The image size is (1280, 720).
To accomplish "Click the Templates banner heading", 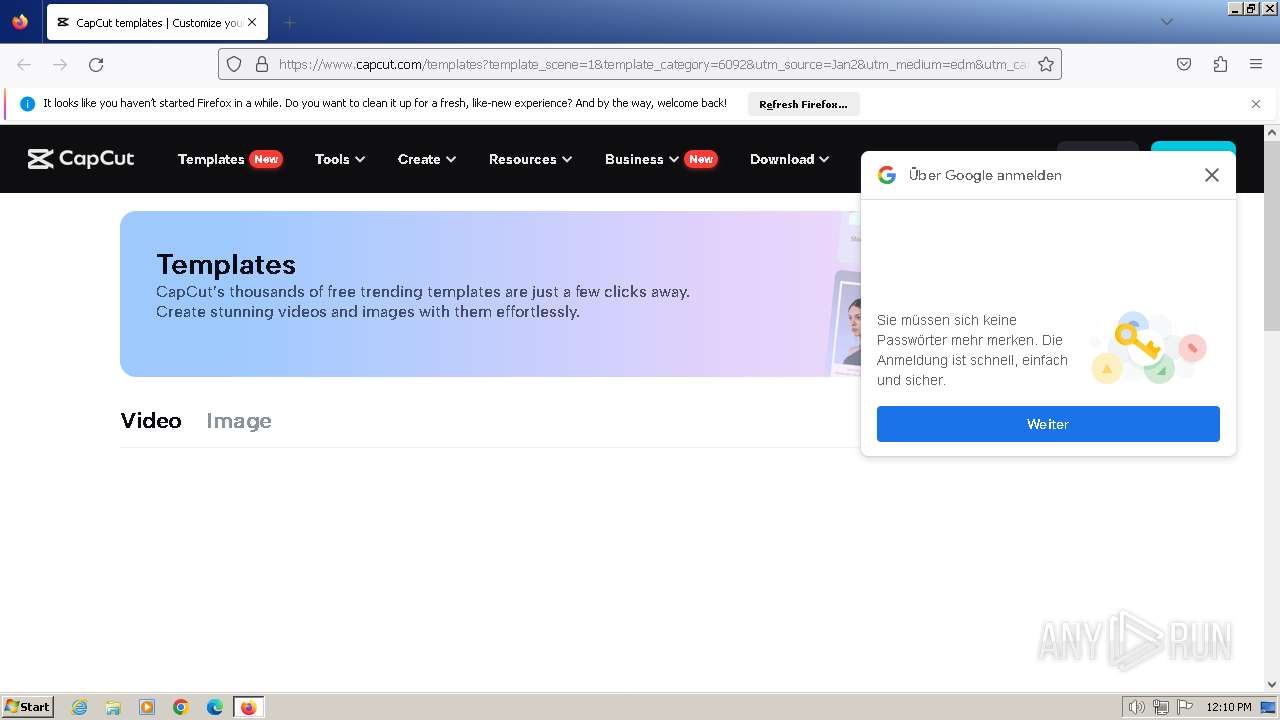I will point(226,264).
